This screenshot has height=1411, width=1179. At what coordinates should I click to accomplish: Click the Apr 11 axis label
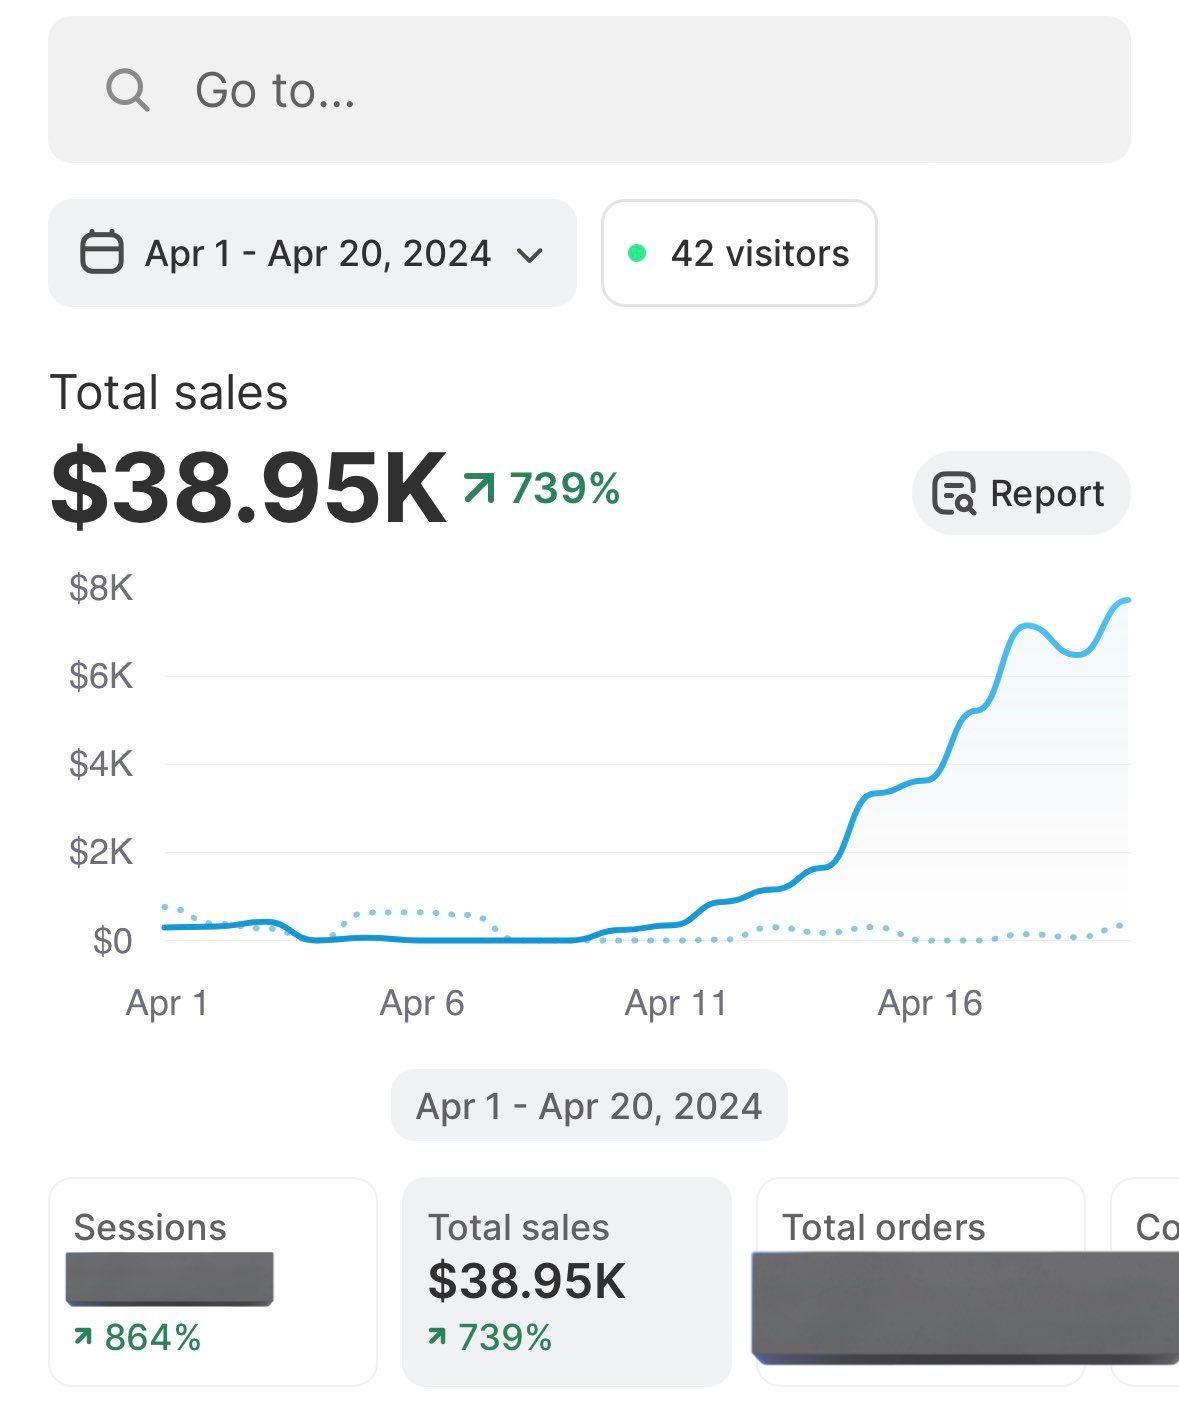click(676, 1003)
